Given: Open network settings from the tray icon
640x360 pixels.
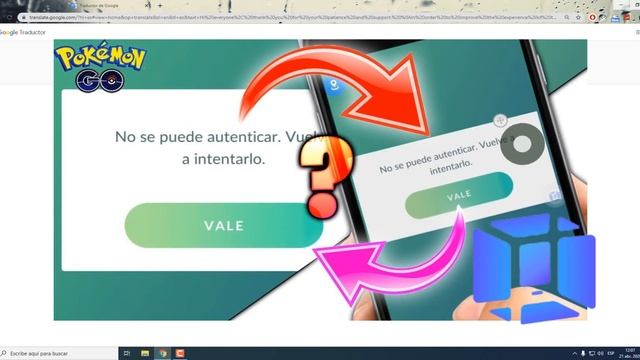Looking at the screenshot, I should click(592, 353).
